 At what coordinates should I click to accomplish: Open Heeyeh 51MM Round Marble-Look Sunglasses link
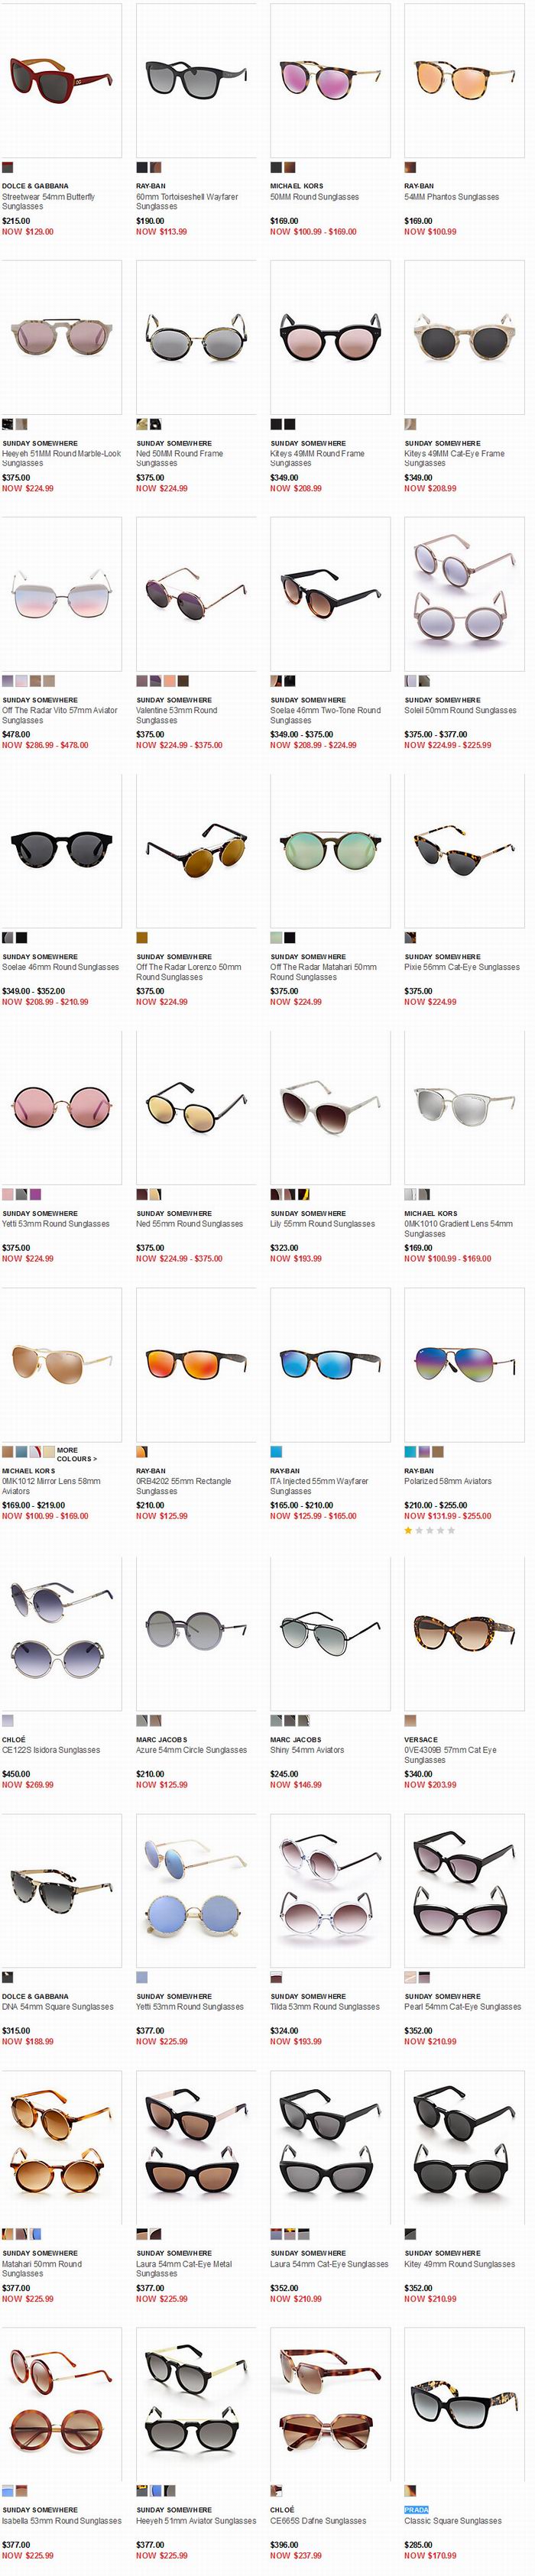point(61,458)
